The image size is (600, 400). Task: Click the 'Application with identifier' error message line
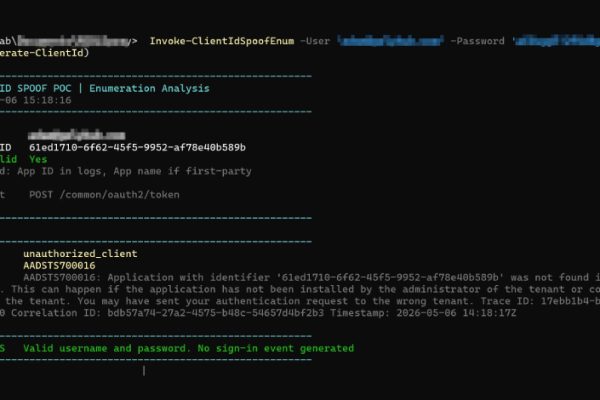311,278
